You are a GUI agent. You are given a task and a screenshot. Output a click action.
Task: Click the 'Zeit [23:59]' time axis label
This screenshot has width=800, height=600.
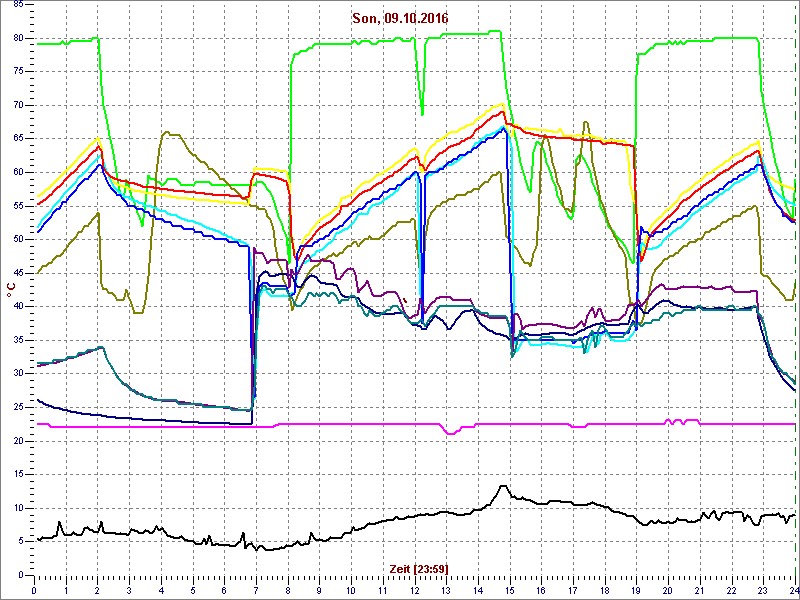pos(419,568)
